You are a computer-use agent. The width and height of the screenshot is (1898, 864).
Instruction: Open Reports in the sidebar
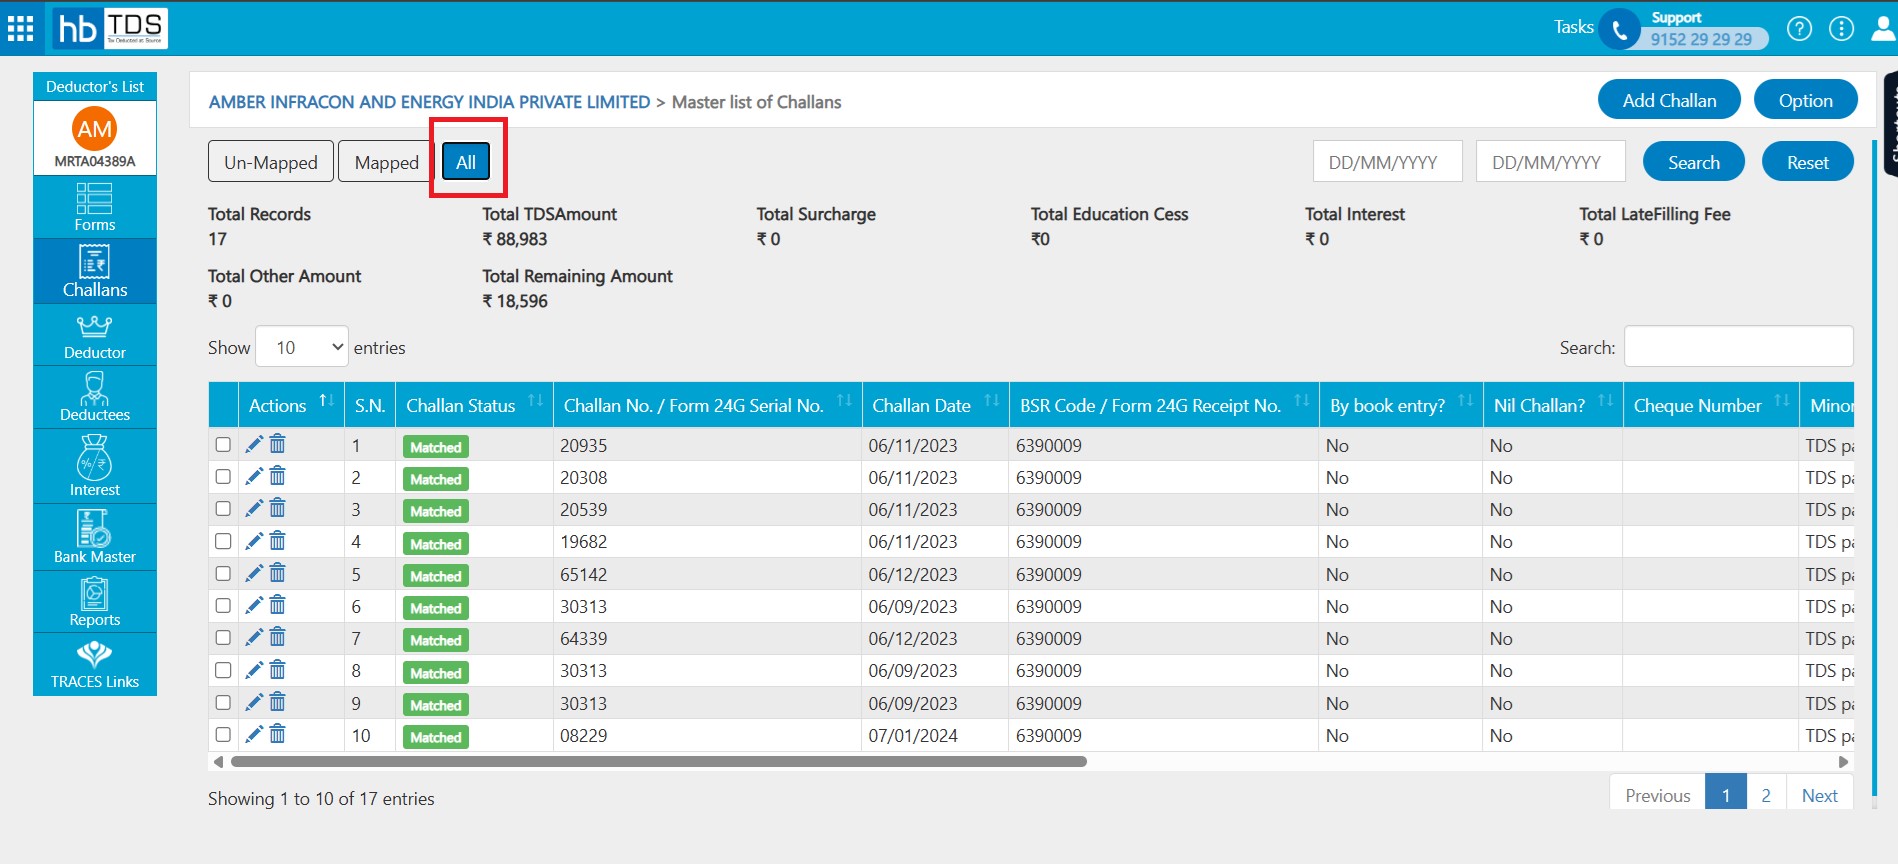click(x=95, y=602)
